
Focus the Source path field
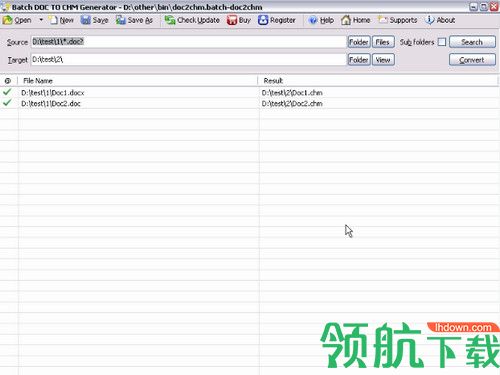(188, 42)
